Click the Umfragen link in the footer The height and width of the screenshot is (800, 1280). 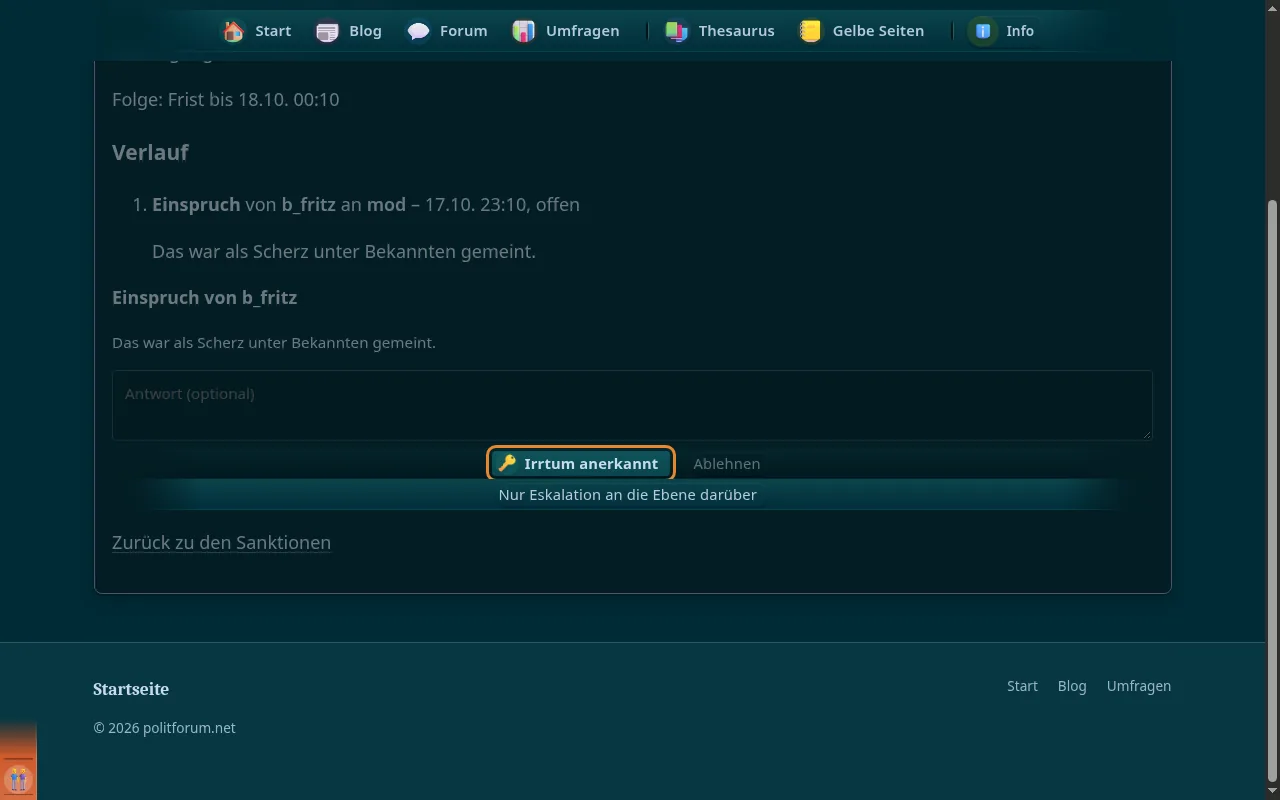pos(1139,686)
